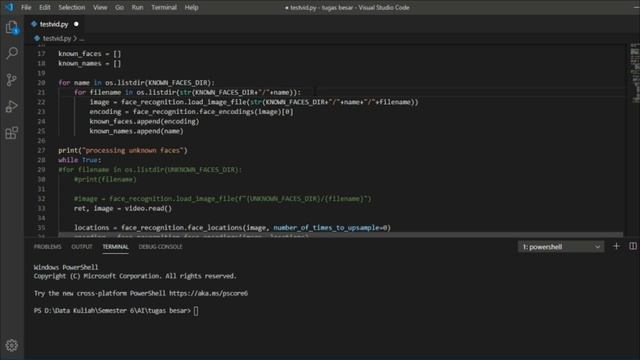Click the unsaved dot on testvid.py tab
This screenshot has height=360, width=640.
pos(76,24)
